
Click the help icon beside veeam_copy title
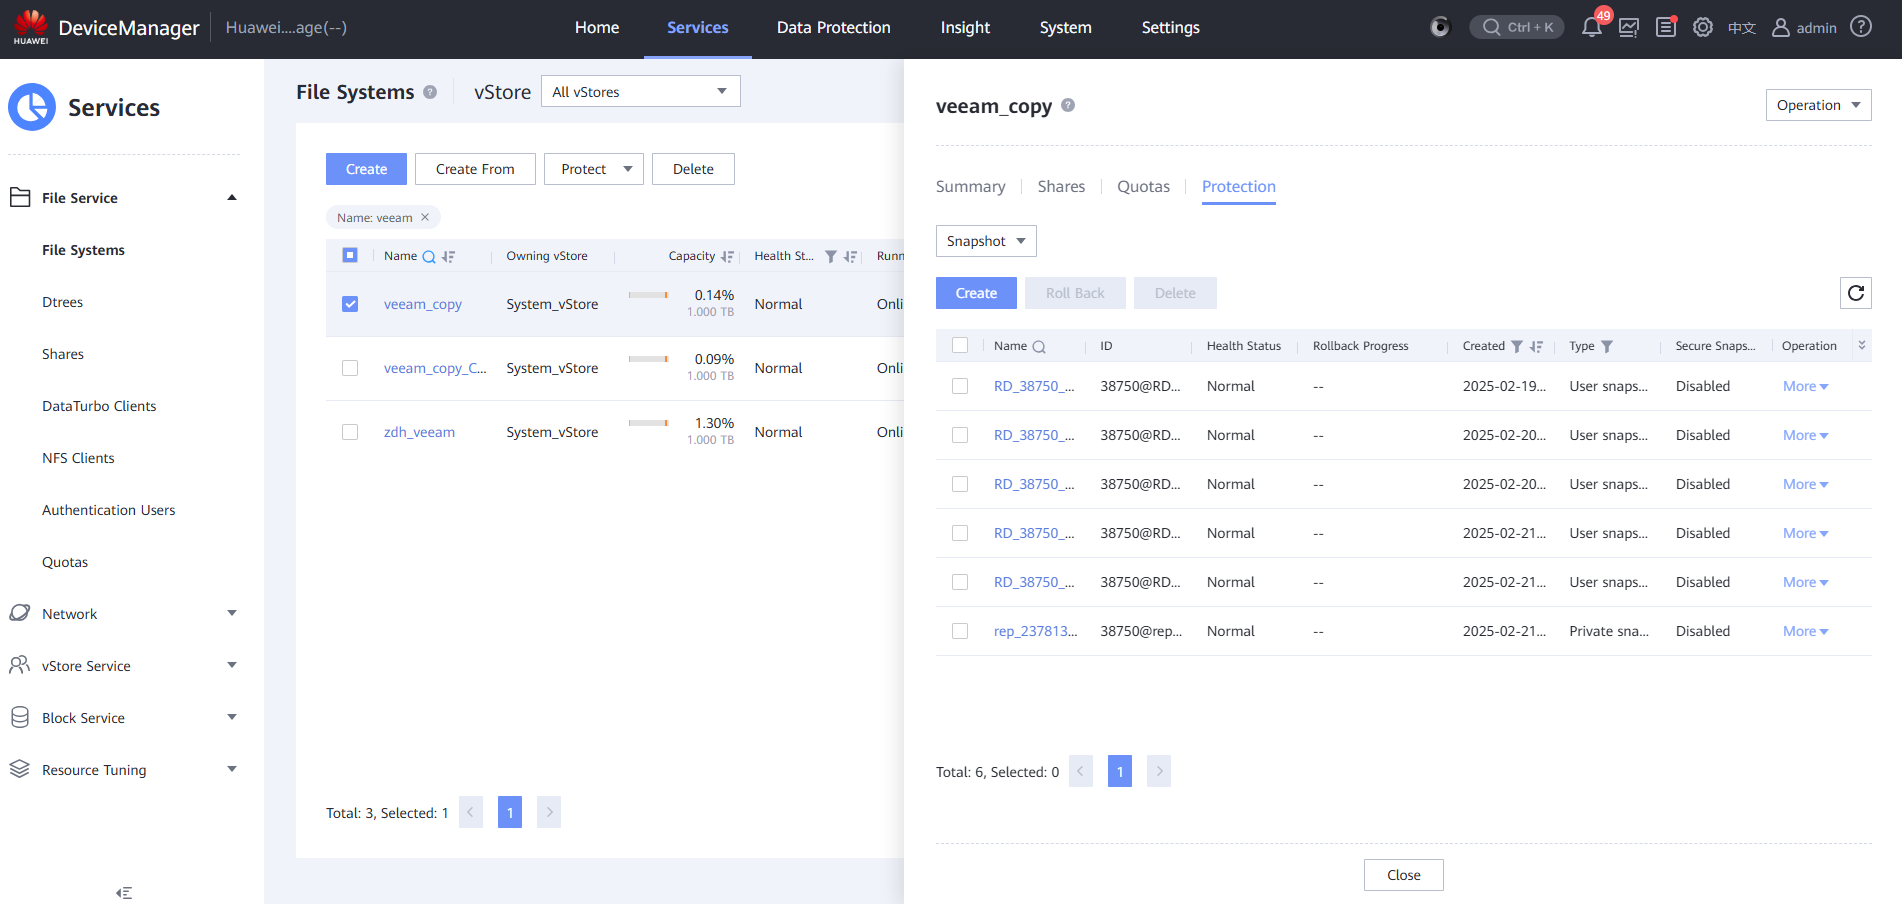pos(1068,105)
